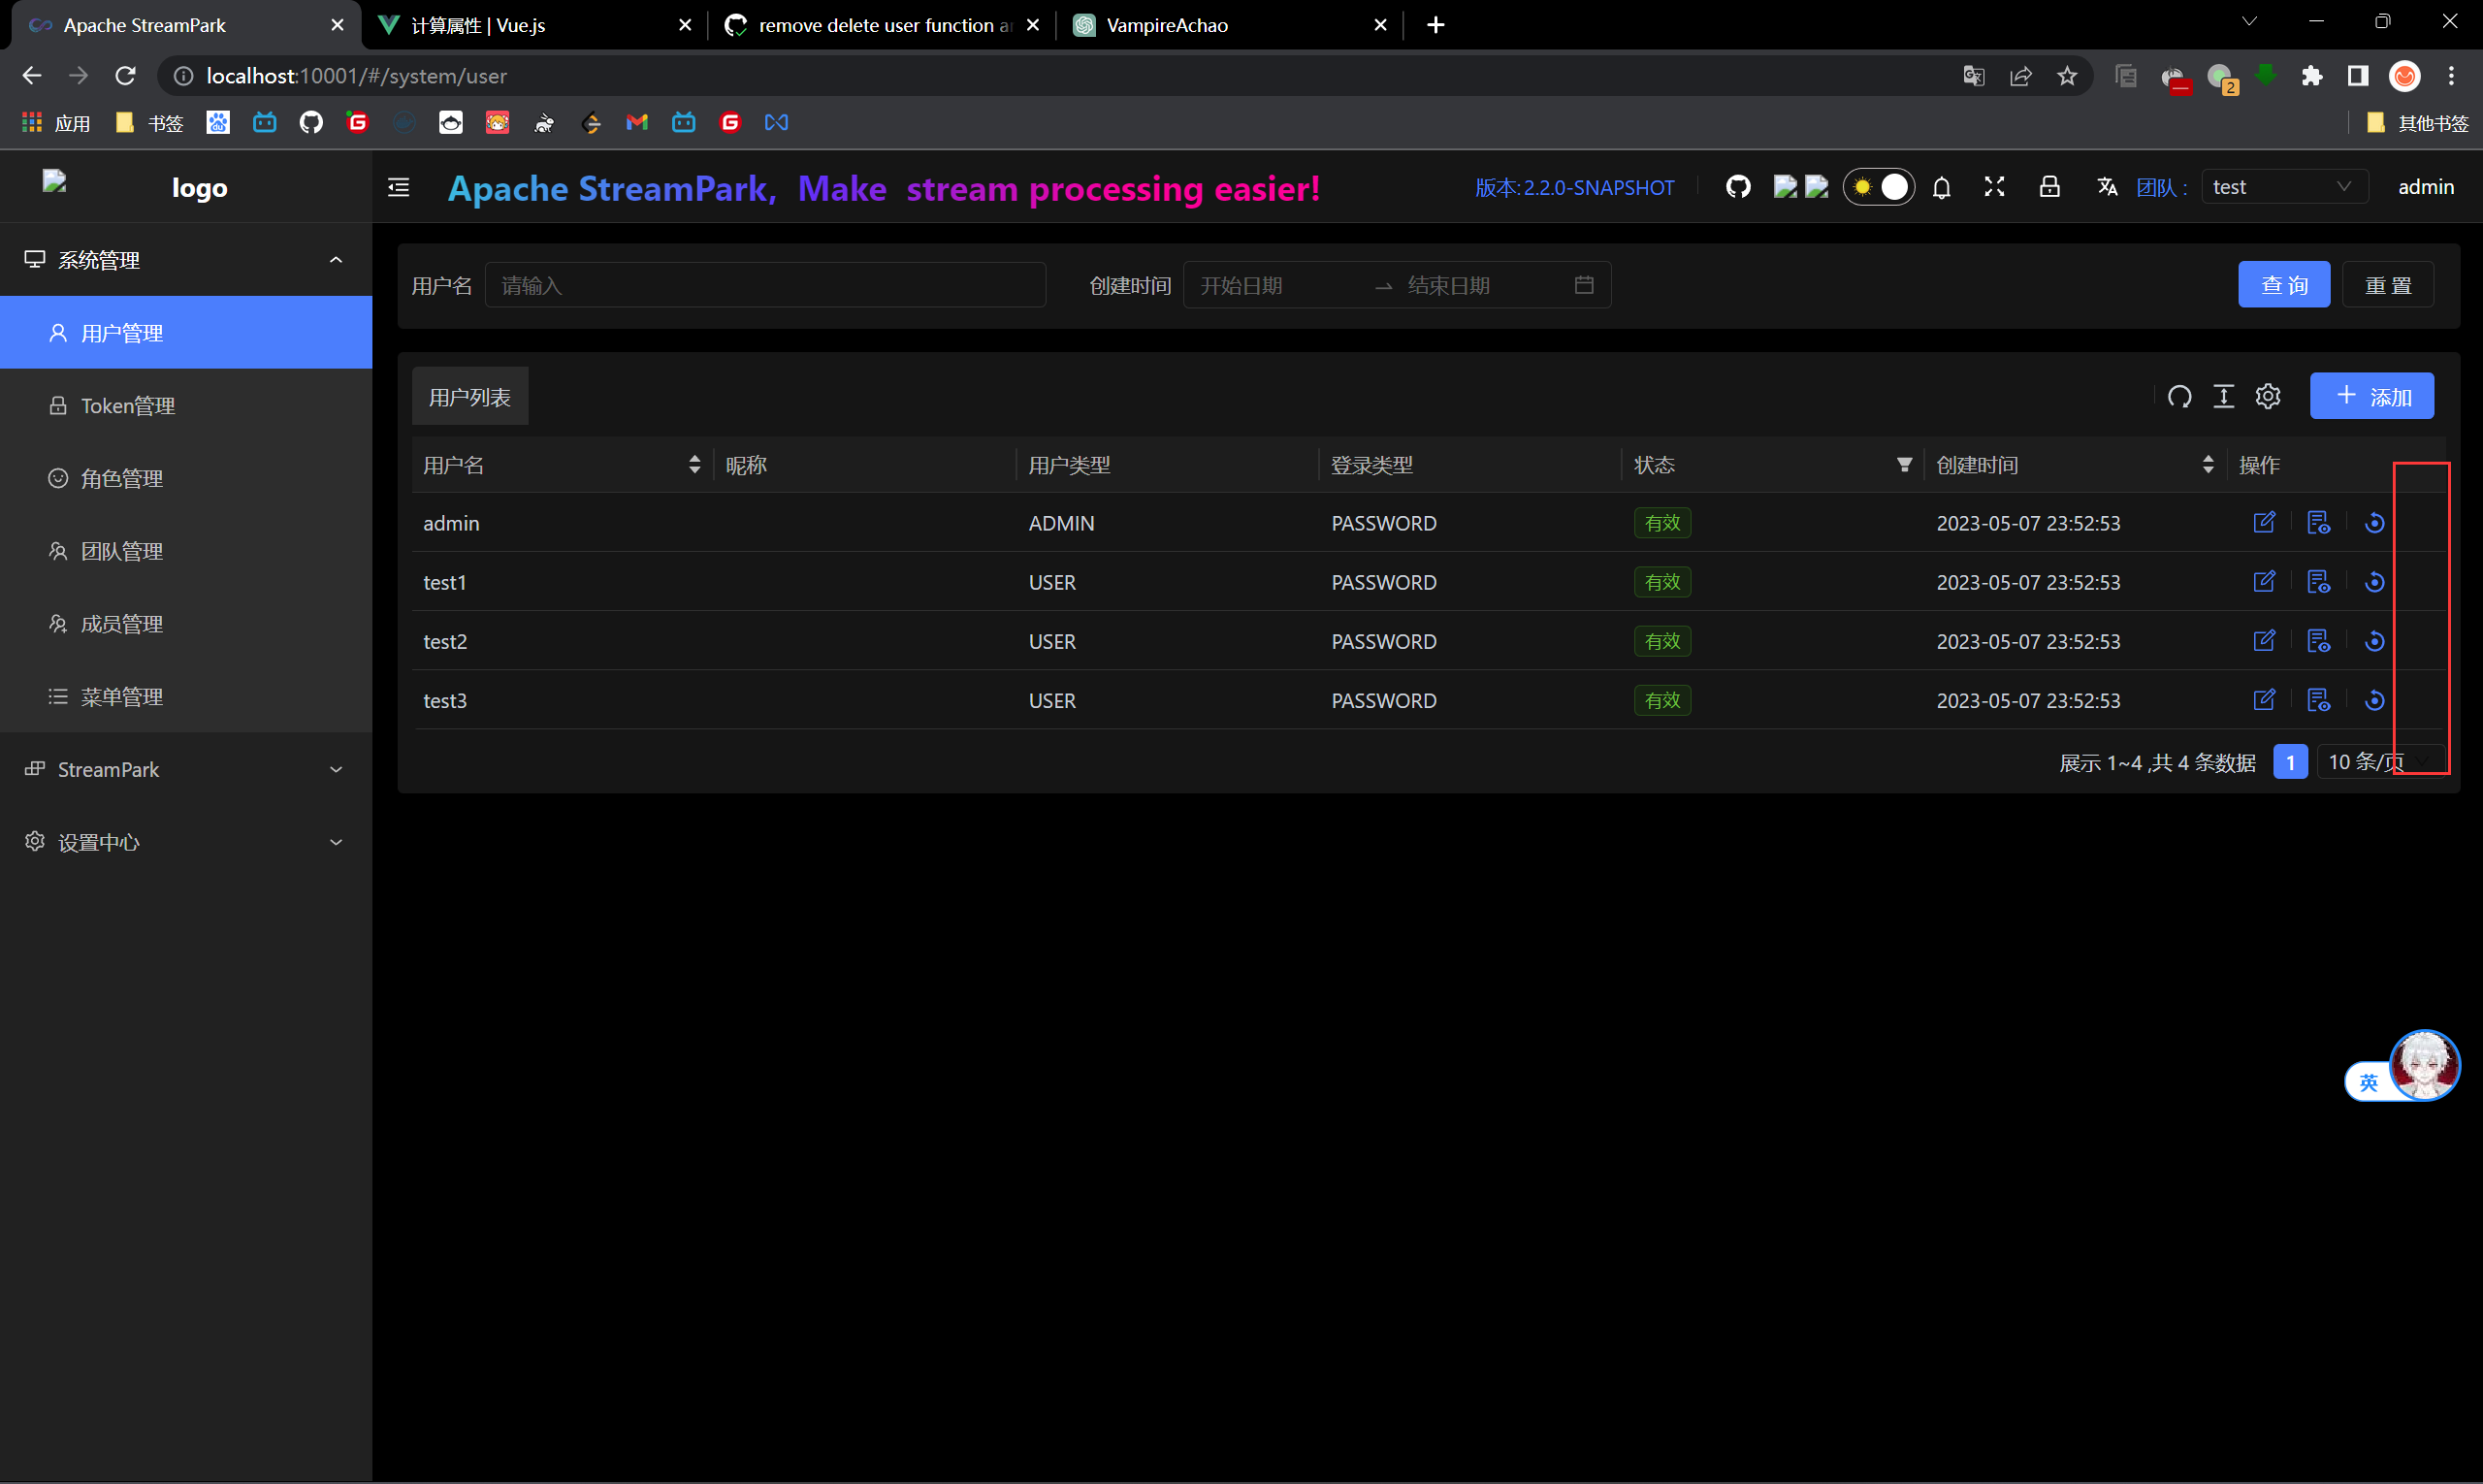
Task: Click the username search input
Action: (765, 286)
